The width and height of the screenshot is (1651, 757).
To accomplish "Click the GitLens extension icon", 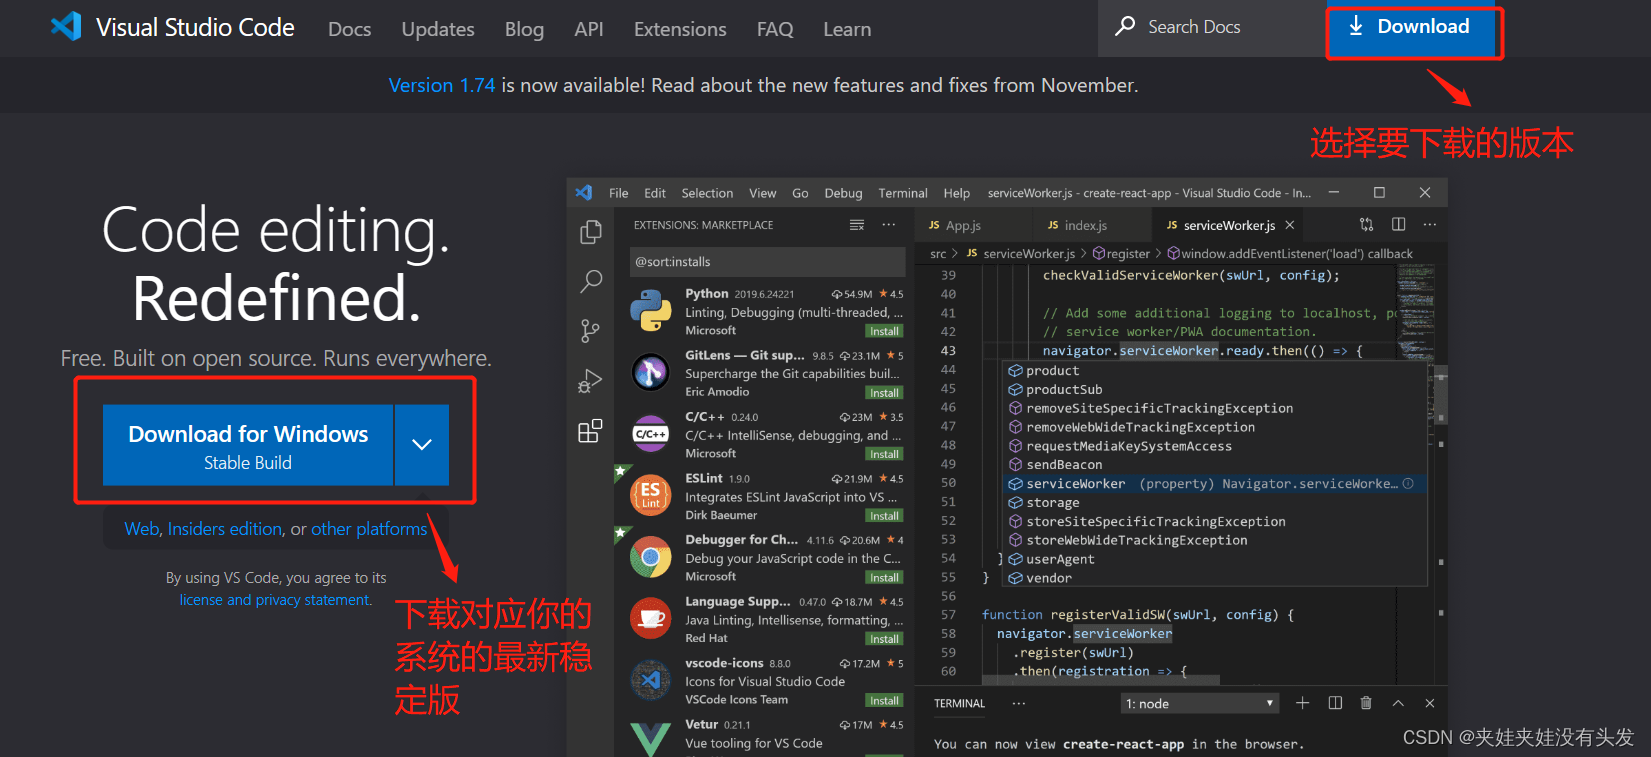I will click(651, 373).
